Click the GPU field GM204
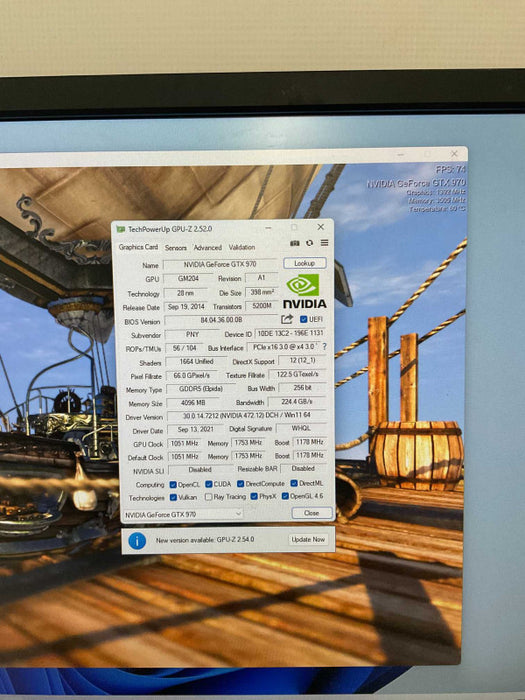Screen dimensions: 525x700 coord(188,279)
